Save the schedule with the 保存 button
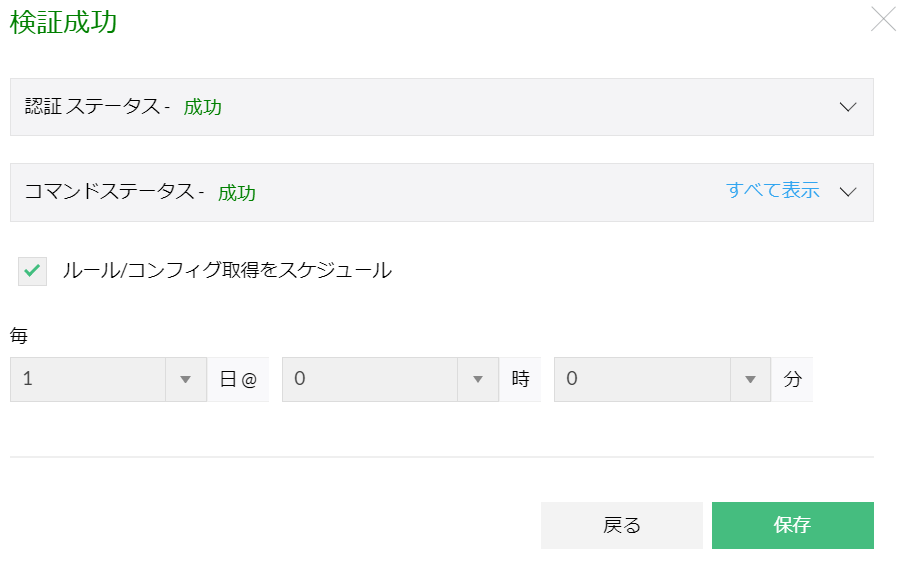The width and height of the screenshot is (910, 566). (792, 525)
